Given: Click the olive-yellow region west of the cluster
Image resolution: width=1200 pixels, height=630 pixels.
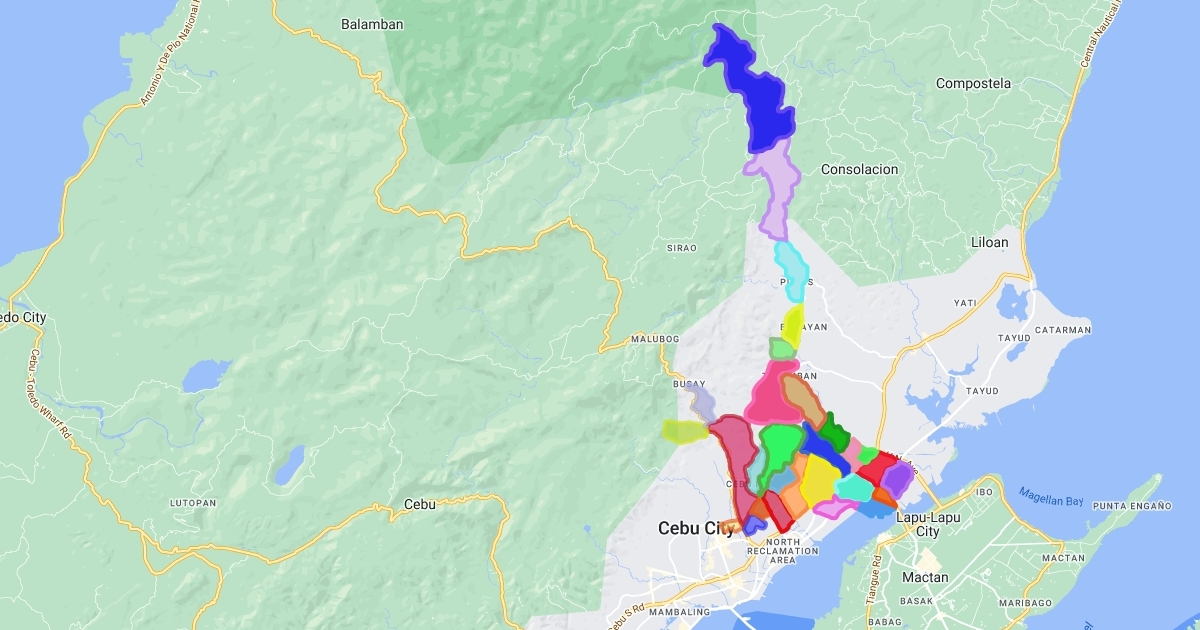Looking at the screenshot, I should 684,431.
